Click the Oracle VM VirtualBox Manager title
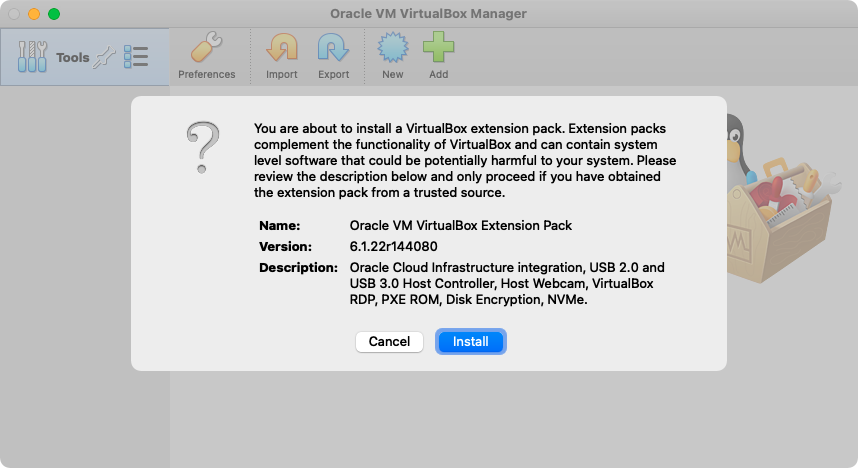Image resolution: width=858 pixels, height=468 pixels. (x=428, y=14)
